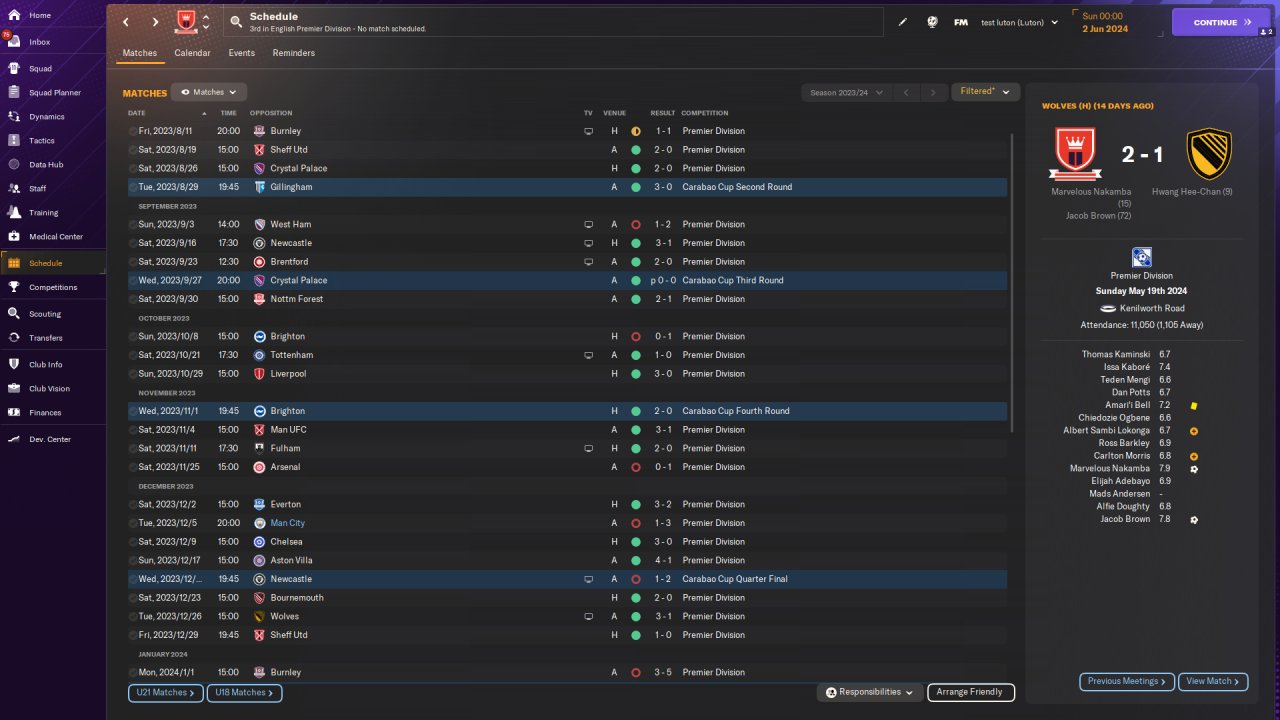Open the Schedule item in the sidebar

coord(52,263)
